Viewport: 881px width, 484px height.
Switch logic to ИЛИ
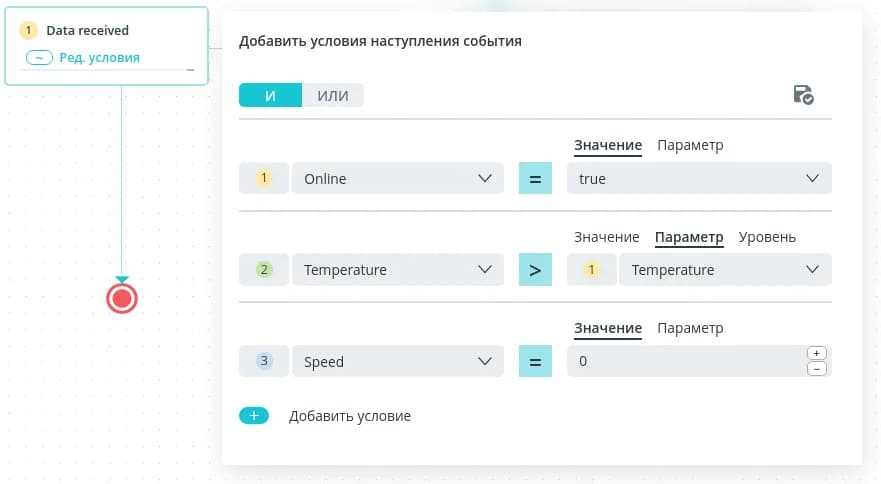pyautogui.click(x=332, y=95)
